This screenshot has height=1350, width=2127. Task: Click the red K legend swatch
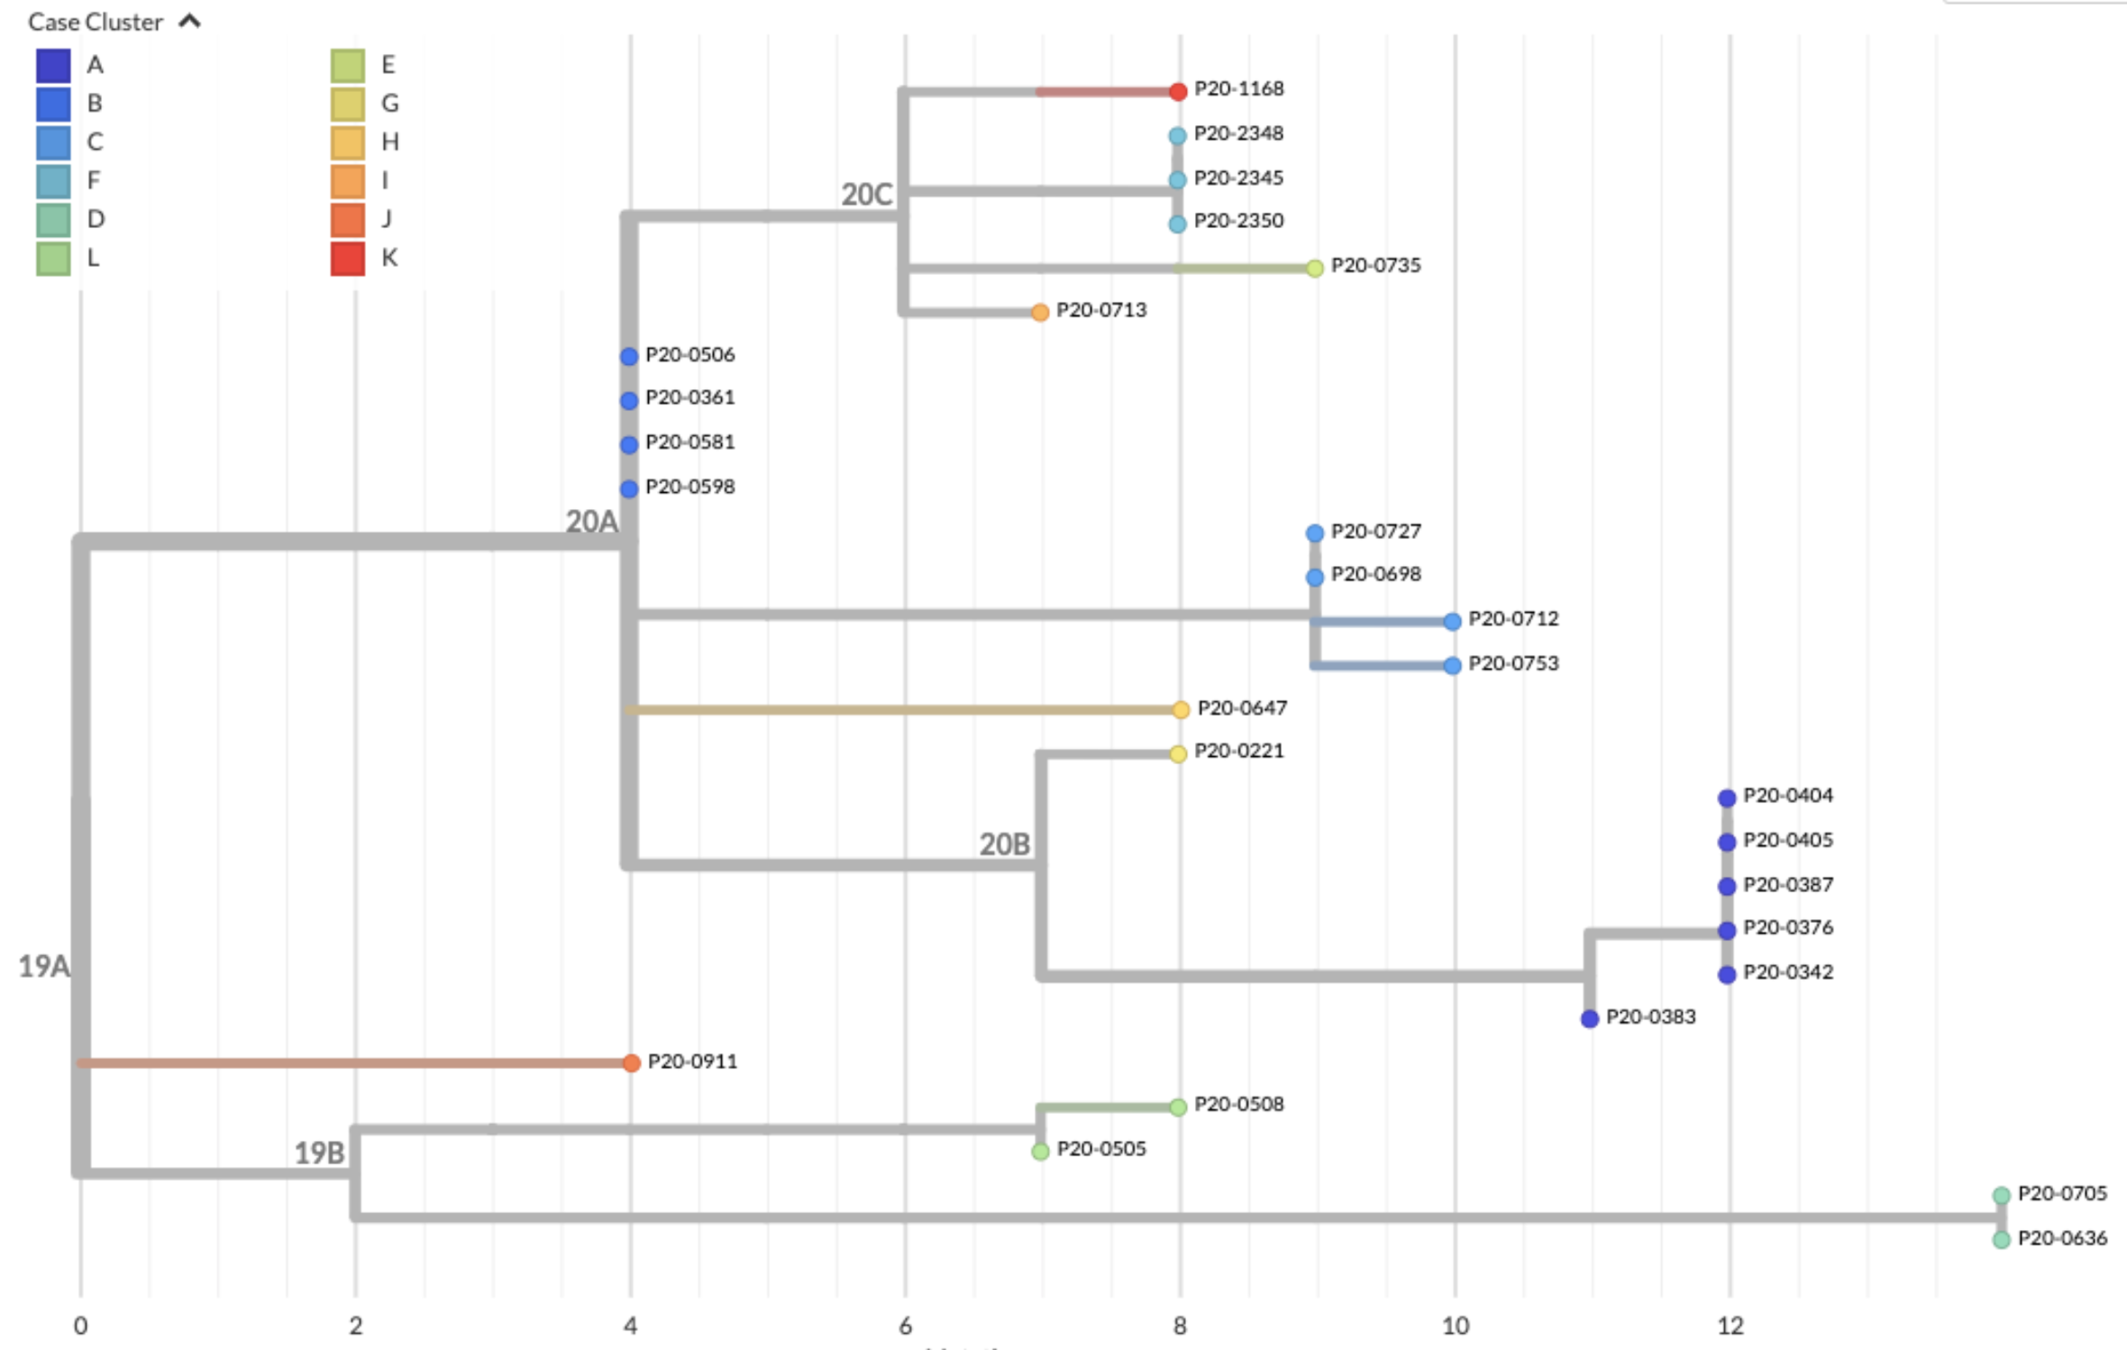coord(347,258)
